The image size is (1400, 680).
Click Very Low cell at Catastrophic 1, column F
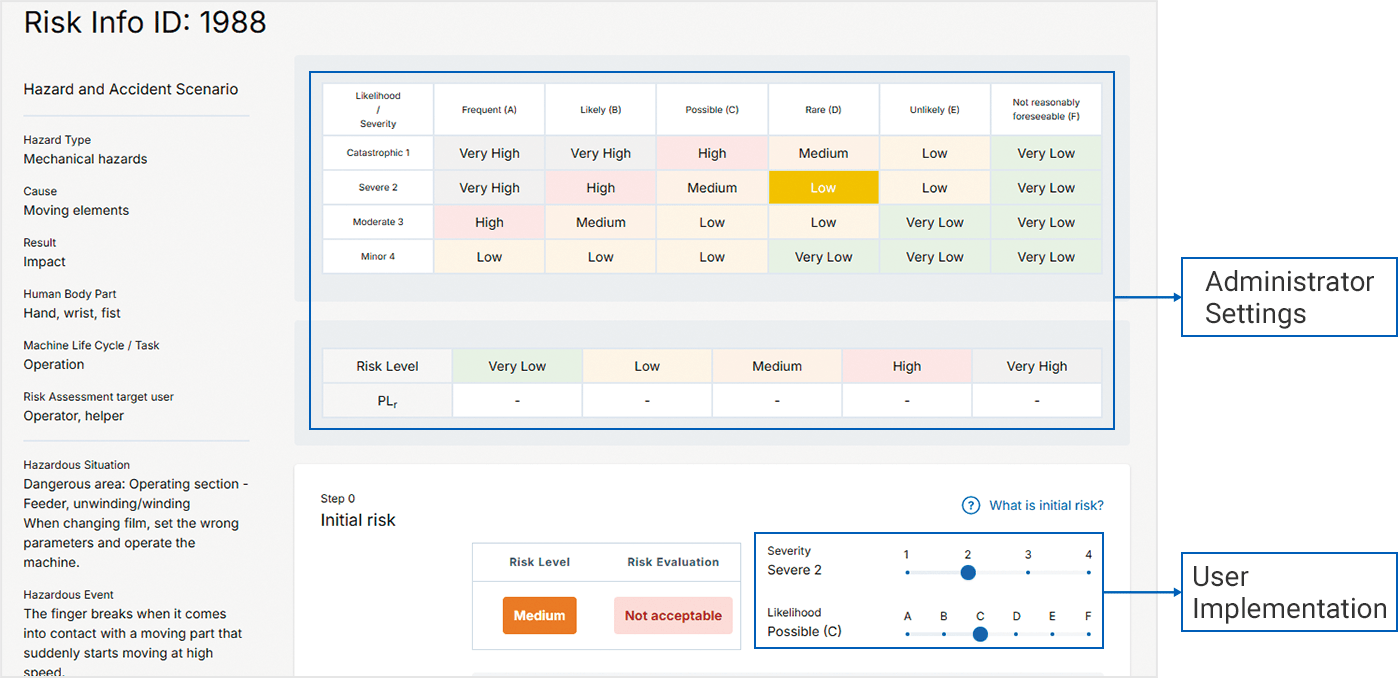click(1046, 153)
